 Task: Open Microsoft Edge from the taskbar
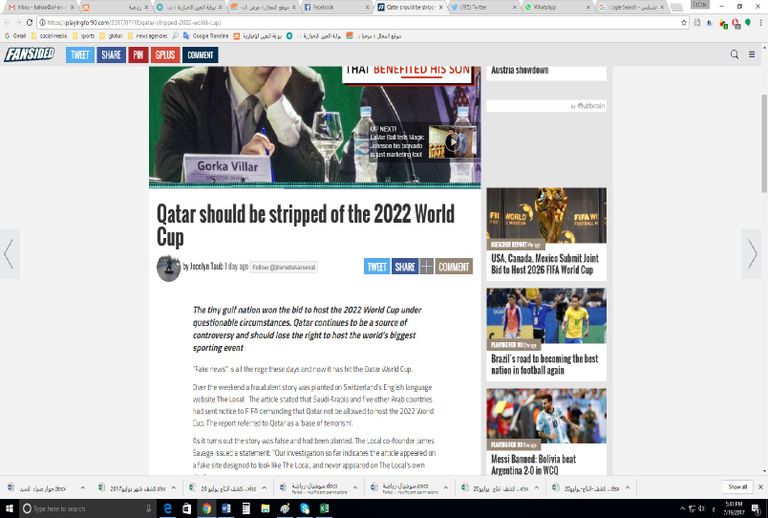tap(167, 508)
